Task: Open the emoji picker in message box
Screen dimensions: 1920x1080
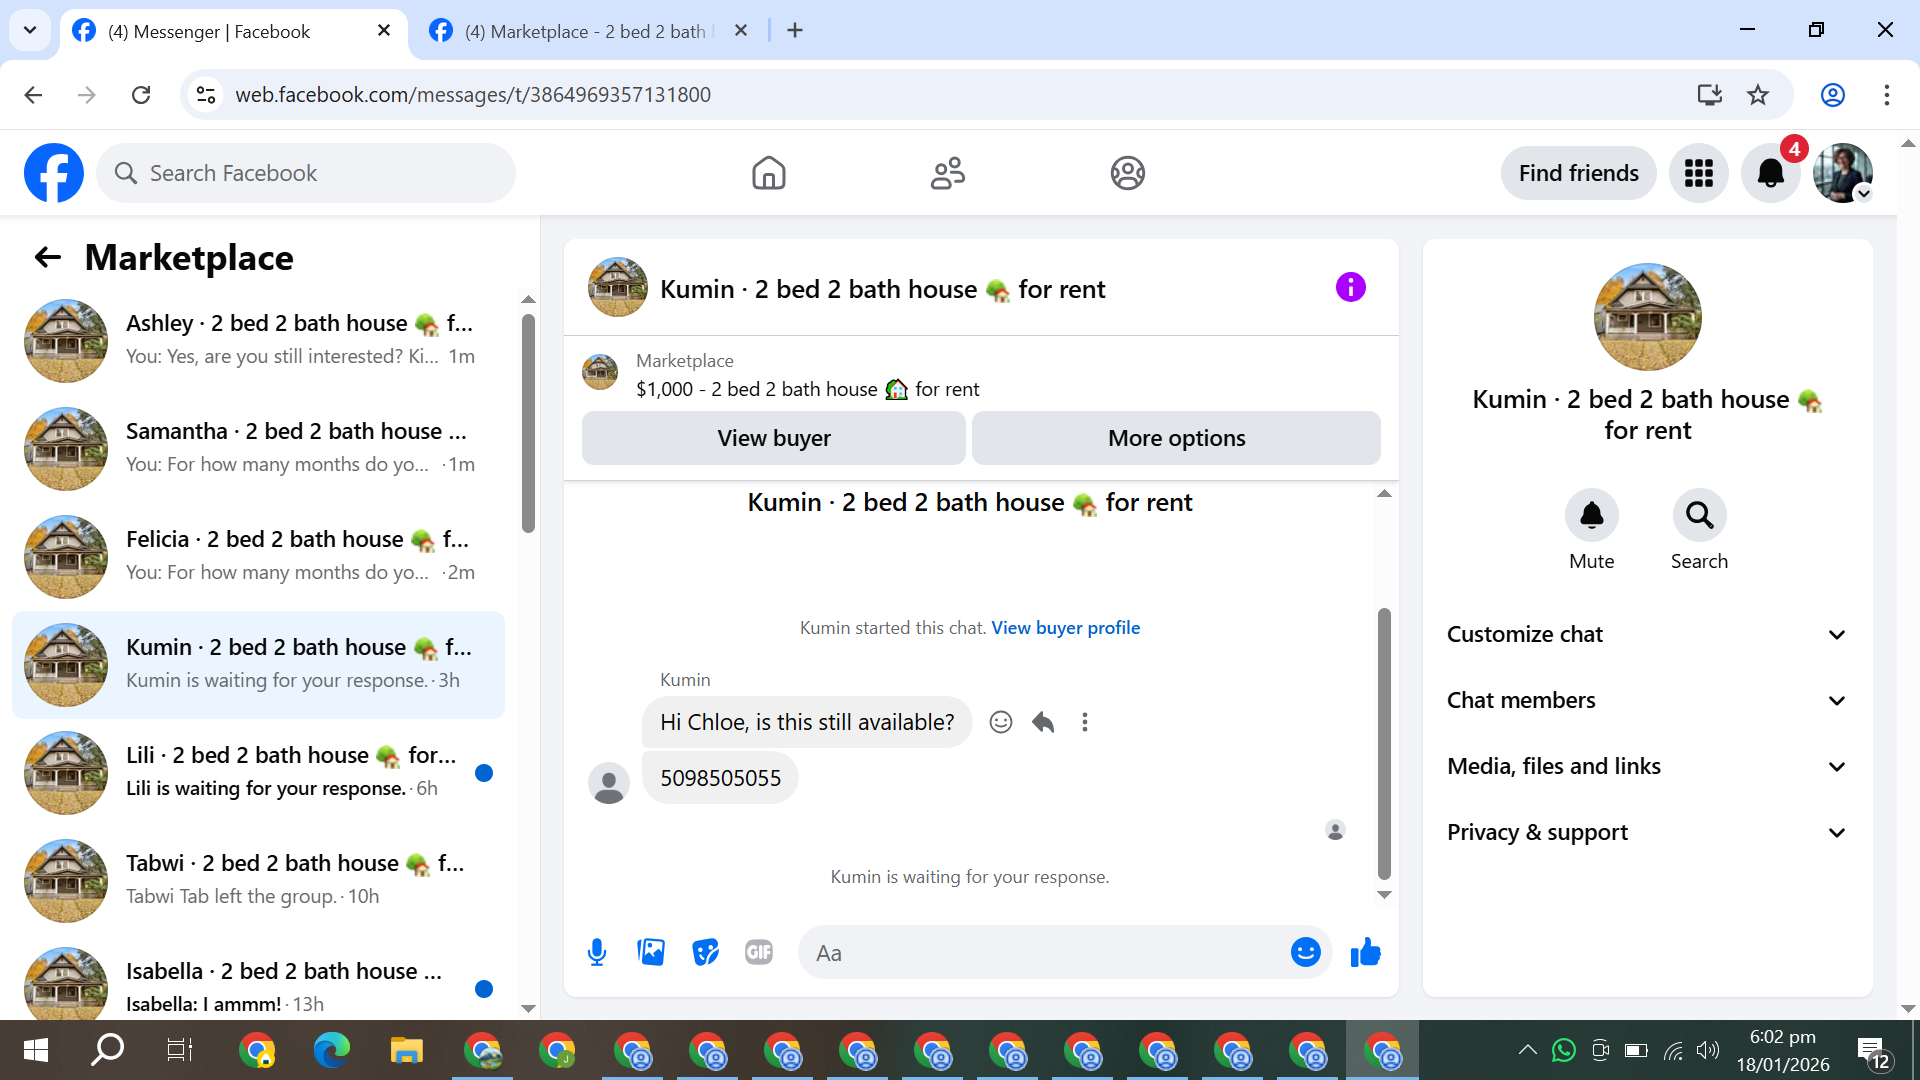Action: (1305, 953)
